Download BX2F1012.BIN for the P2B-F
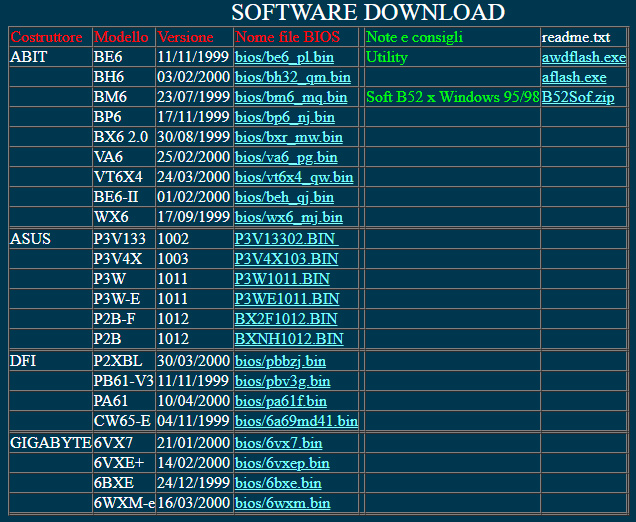The width and height of the screenshot is (636, 522). [x=285, y=318]
